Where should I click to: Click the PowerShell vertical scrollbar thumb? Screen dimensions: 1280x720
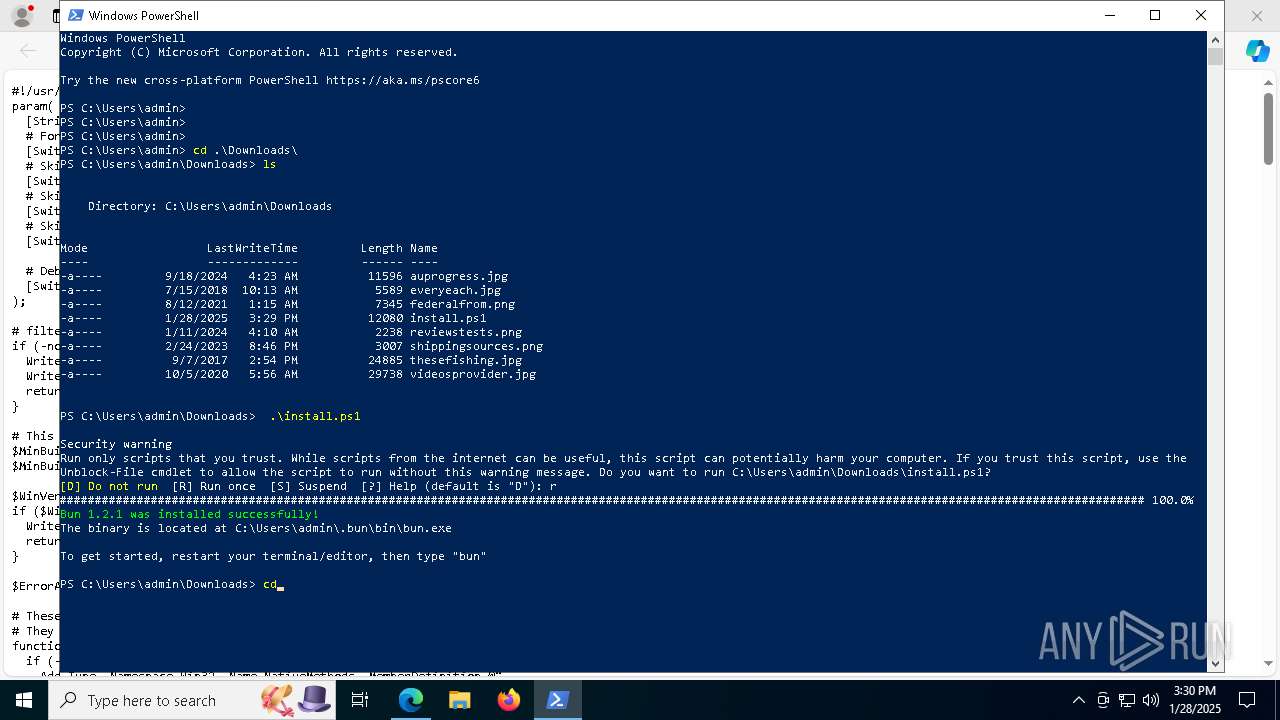coord(1215,57)
